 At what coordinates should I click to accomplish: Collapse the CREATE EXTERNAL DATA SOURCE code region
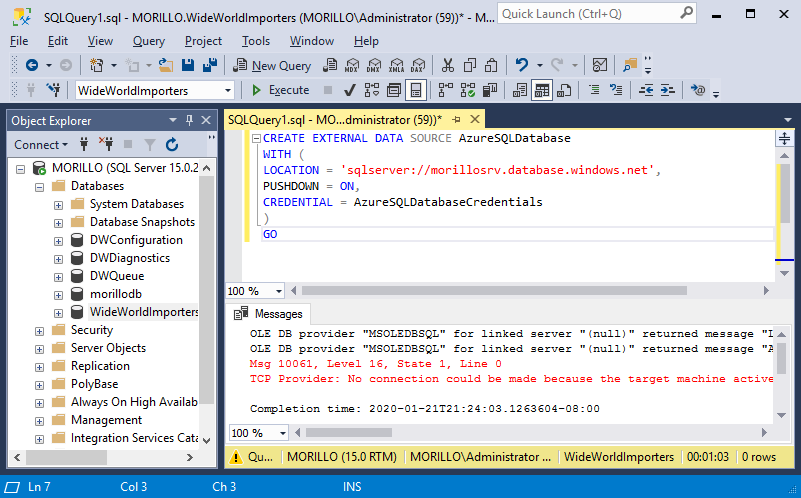coord(257,138)
